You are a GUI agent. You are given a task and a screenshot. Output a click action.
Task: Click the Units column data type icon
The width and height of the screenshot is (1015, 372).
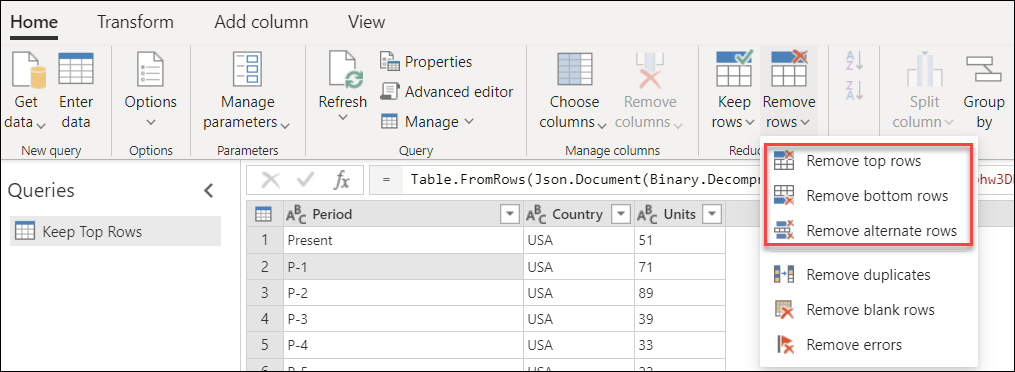pyautogui.click(x=647, y=214)
